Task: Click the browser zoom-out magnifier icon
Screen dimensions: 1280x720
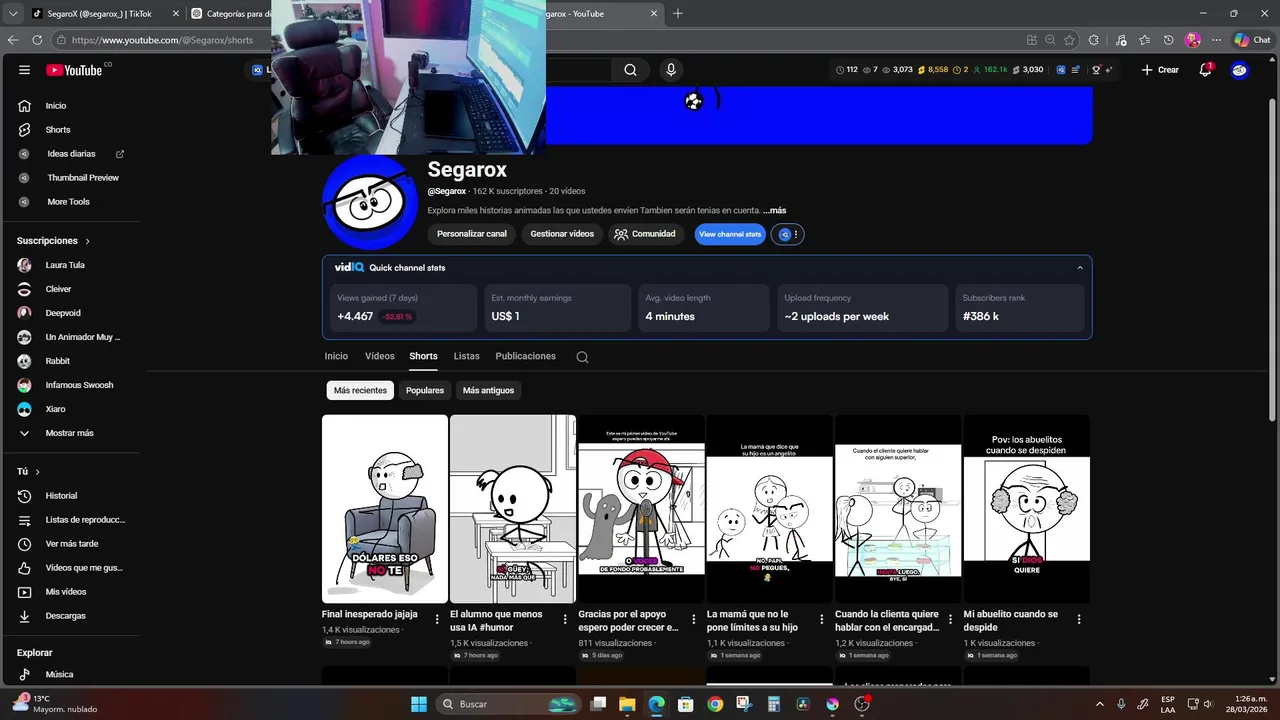Action: [x=1050, y=40]
